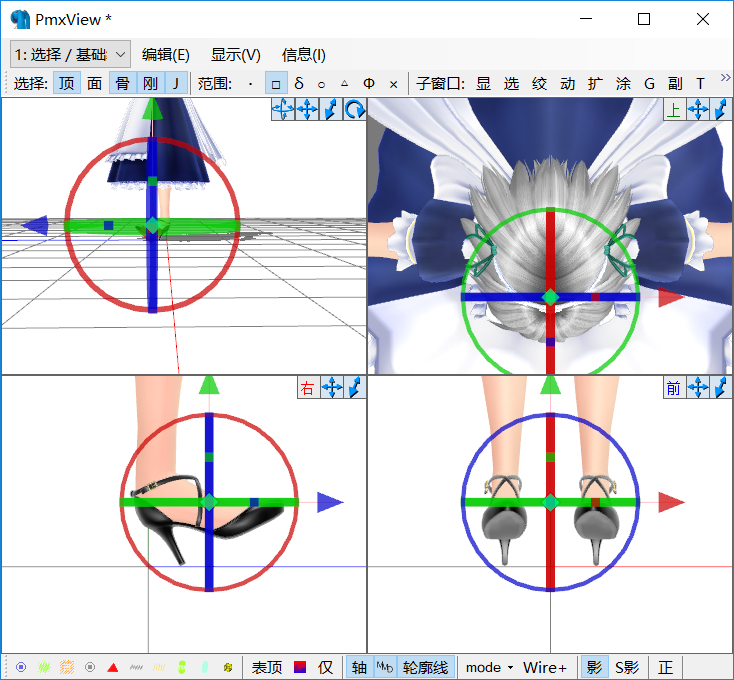Select the dot point range mode
Screen dimensions: 734x680
tap(251, 84)
